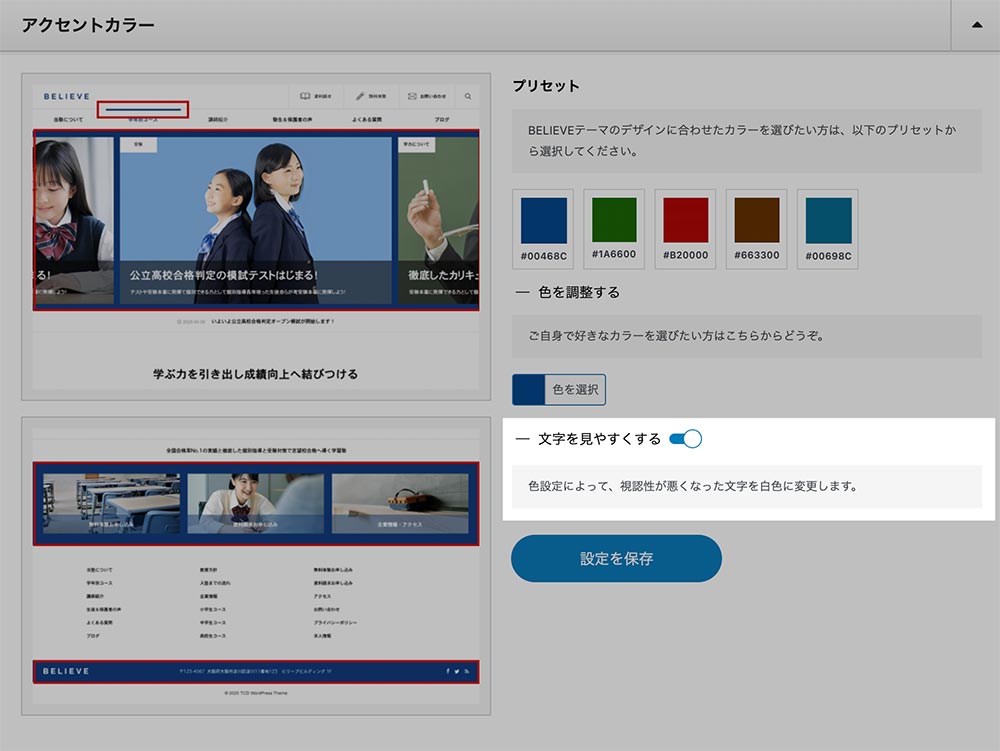Viewport: 1000px width, 751px height.
Task: Click the Facebook icon in preview footer
Action: tap(447, 671)
